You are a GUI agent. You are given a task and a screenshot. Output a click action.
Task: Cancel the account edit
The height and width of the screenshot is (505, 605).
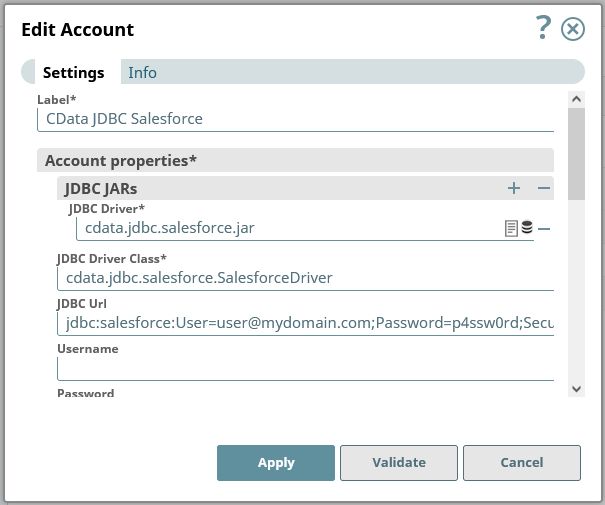pyautogui.click(x=522, y=463)
